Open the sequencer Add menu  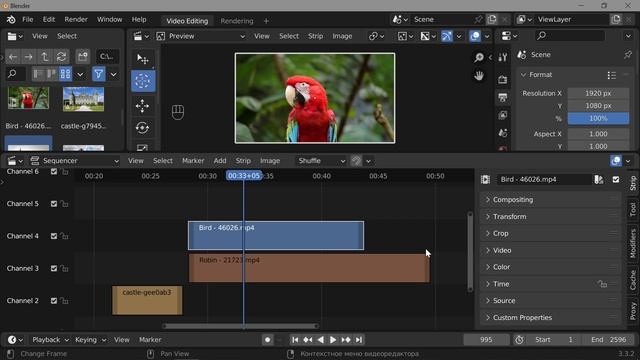[x=220, y=161]
